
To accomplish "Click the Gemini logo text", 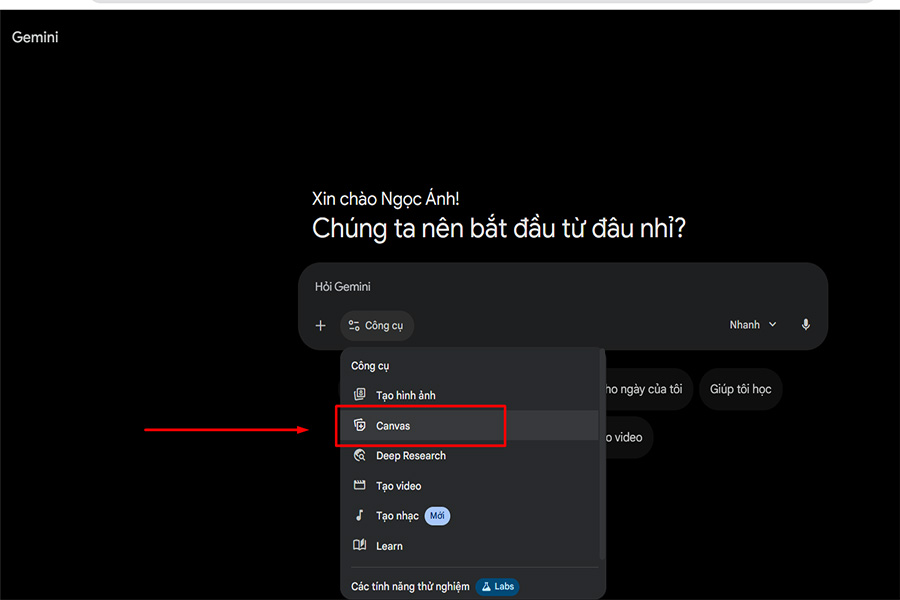I will point(35,37).
